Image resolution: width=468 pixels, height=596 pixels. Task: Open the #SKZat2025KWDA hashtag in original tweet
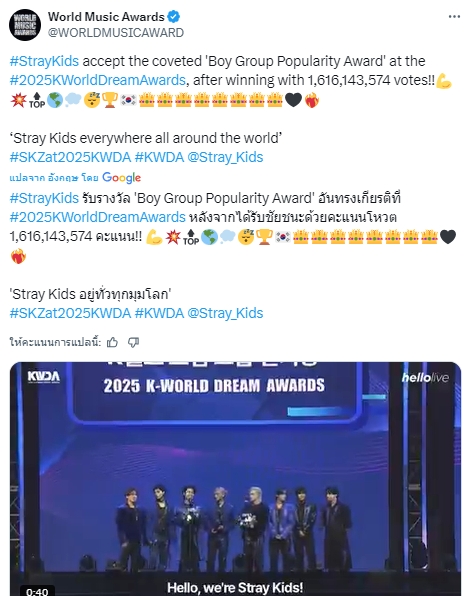coord(70,157)
